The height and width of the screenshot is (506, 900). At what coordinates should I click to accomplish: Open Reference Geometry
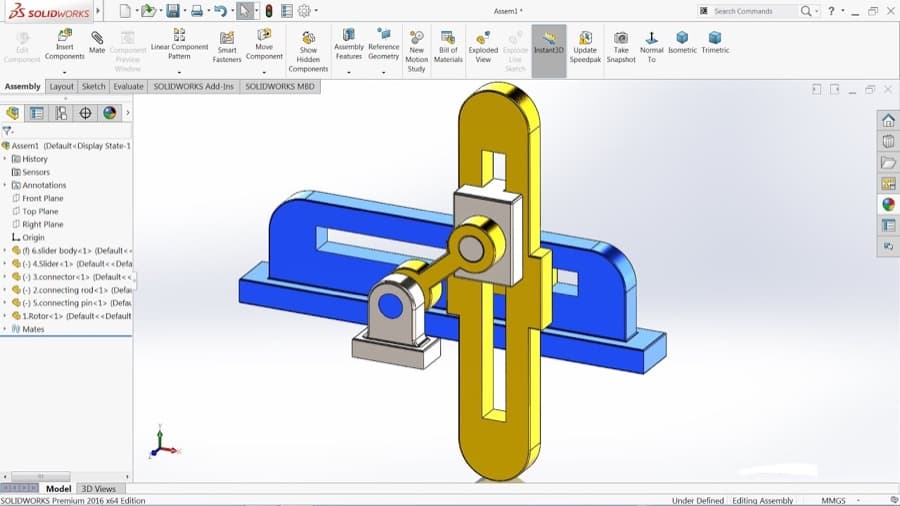coord(383,44)
